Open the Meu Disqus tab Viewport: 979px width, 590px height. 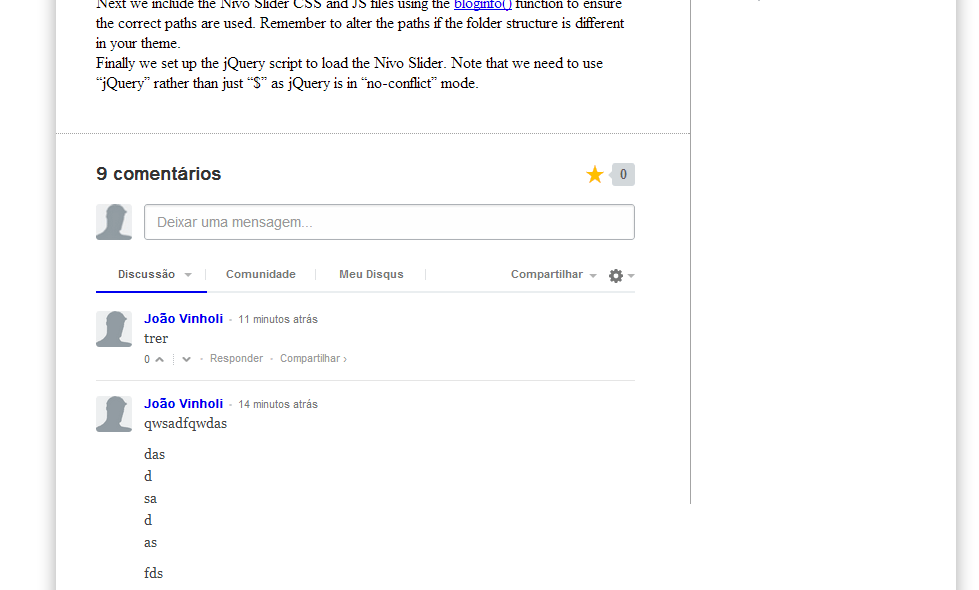pyautogui.click(x=370, y=274)
